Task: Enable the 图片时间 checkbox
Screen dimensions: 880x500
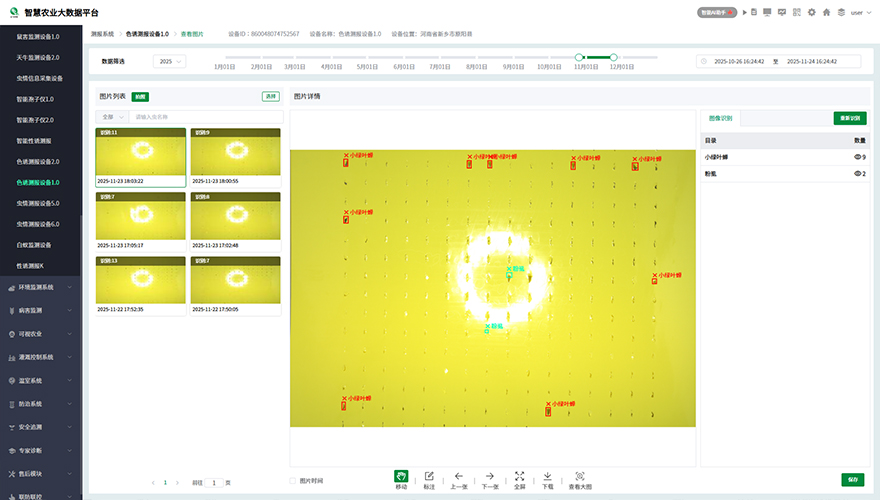Action: pyautogui.click(x=293, y=481)
